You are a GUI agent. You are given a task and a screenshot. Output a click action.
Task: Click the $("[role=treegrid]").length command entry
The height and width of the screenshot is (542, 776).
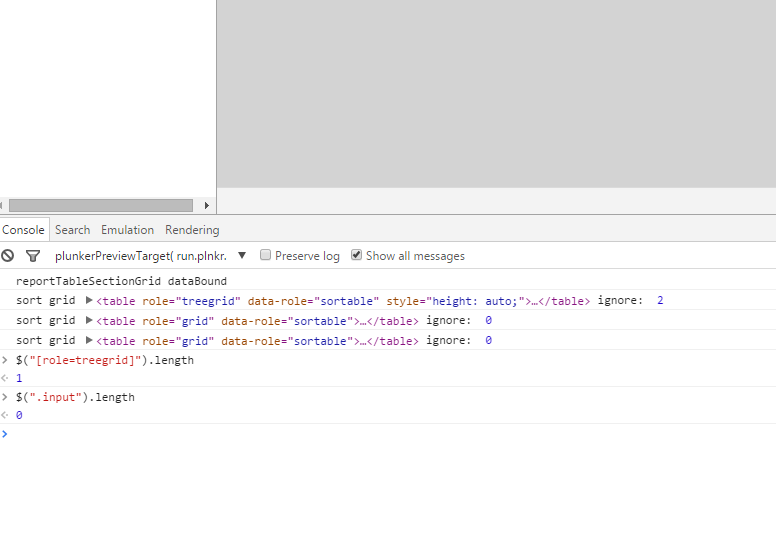104,360
